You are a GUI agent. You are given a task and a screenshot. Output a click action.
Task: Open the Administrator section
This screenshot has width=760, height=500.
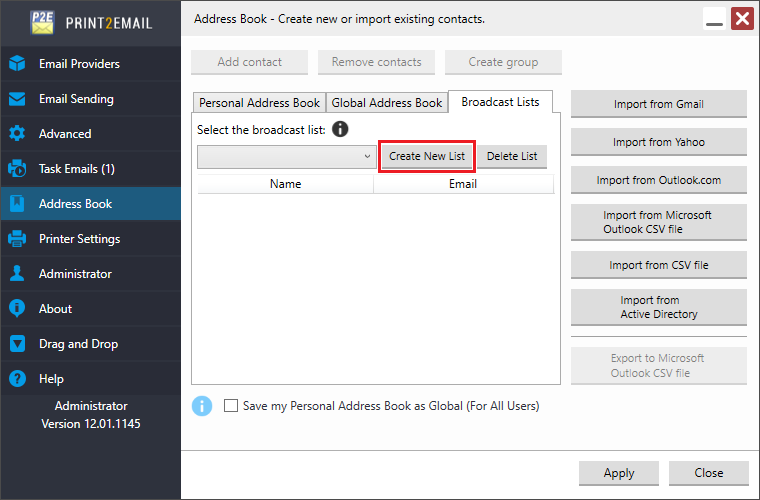click(x=91, y=273)
